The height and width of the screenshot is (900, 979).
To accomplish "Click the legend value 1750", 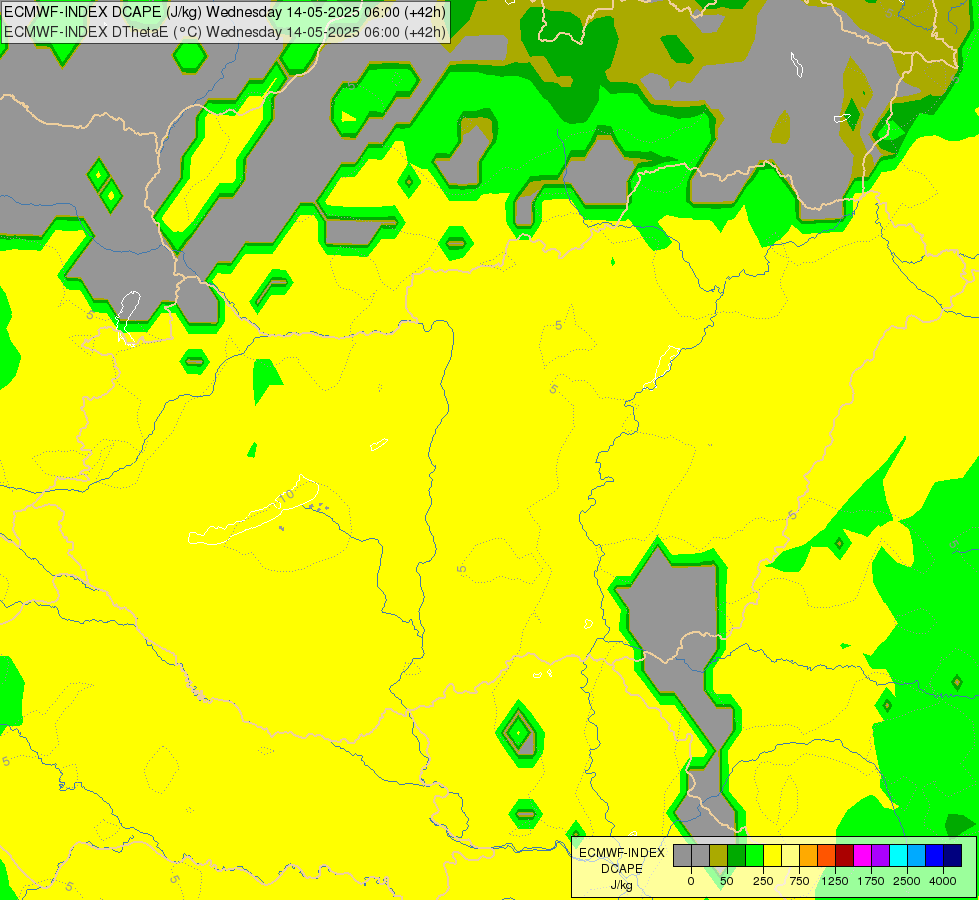I will 871,881.
